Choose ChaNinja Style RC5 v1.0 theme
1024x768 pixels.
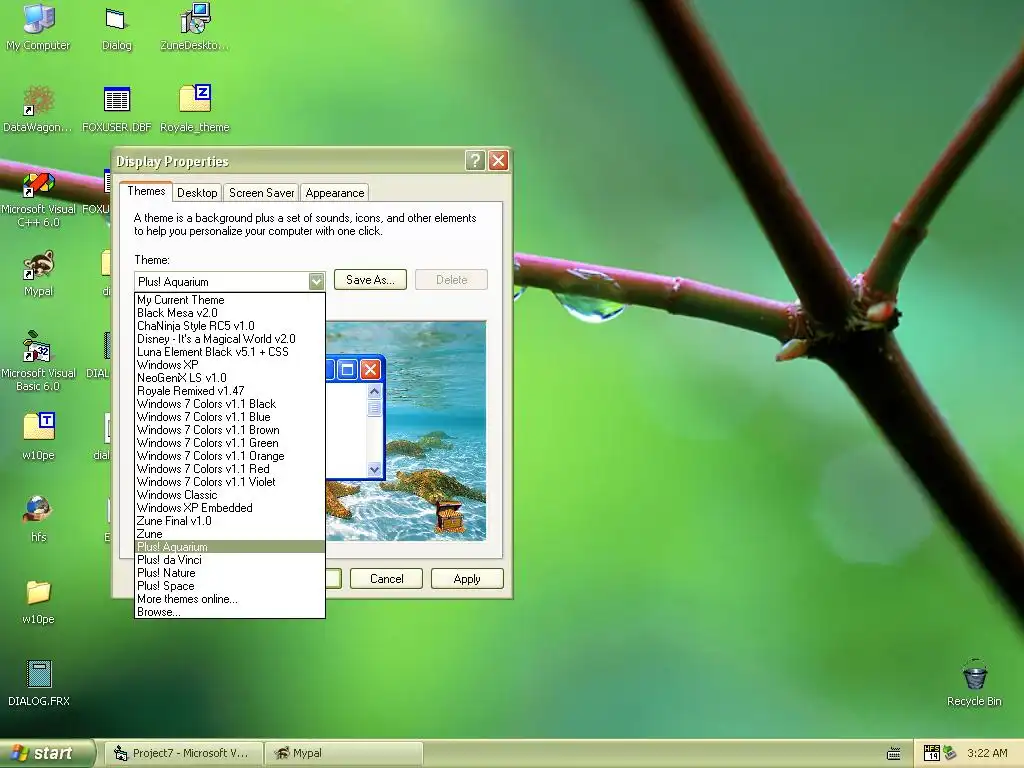[230, 326]
